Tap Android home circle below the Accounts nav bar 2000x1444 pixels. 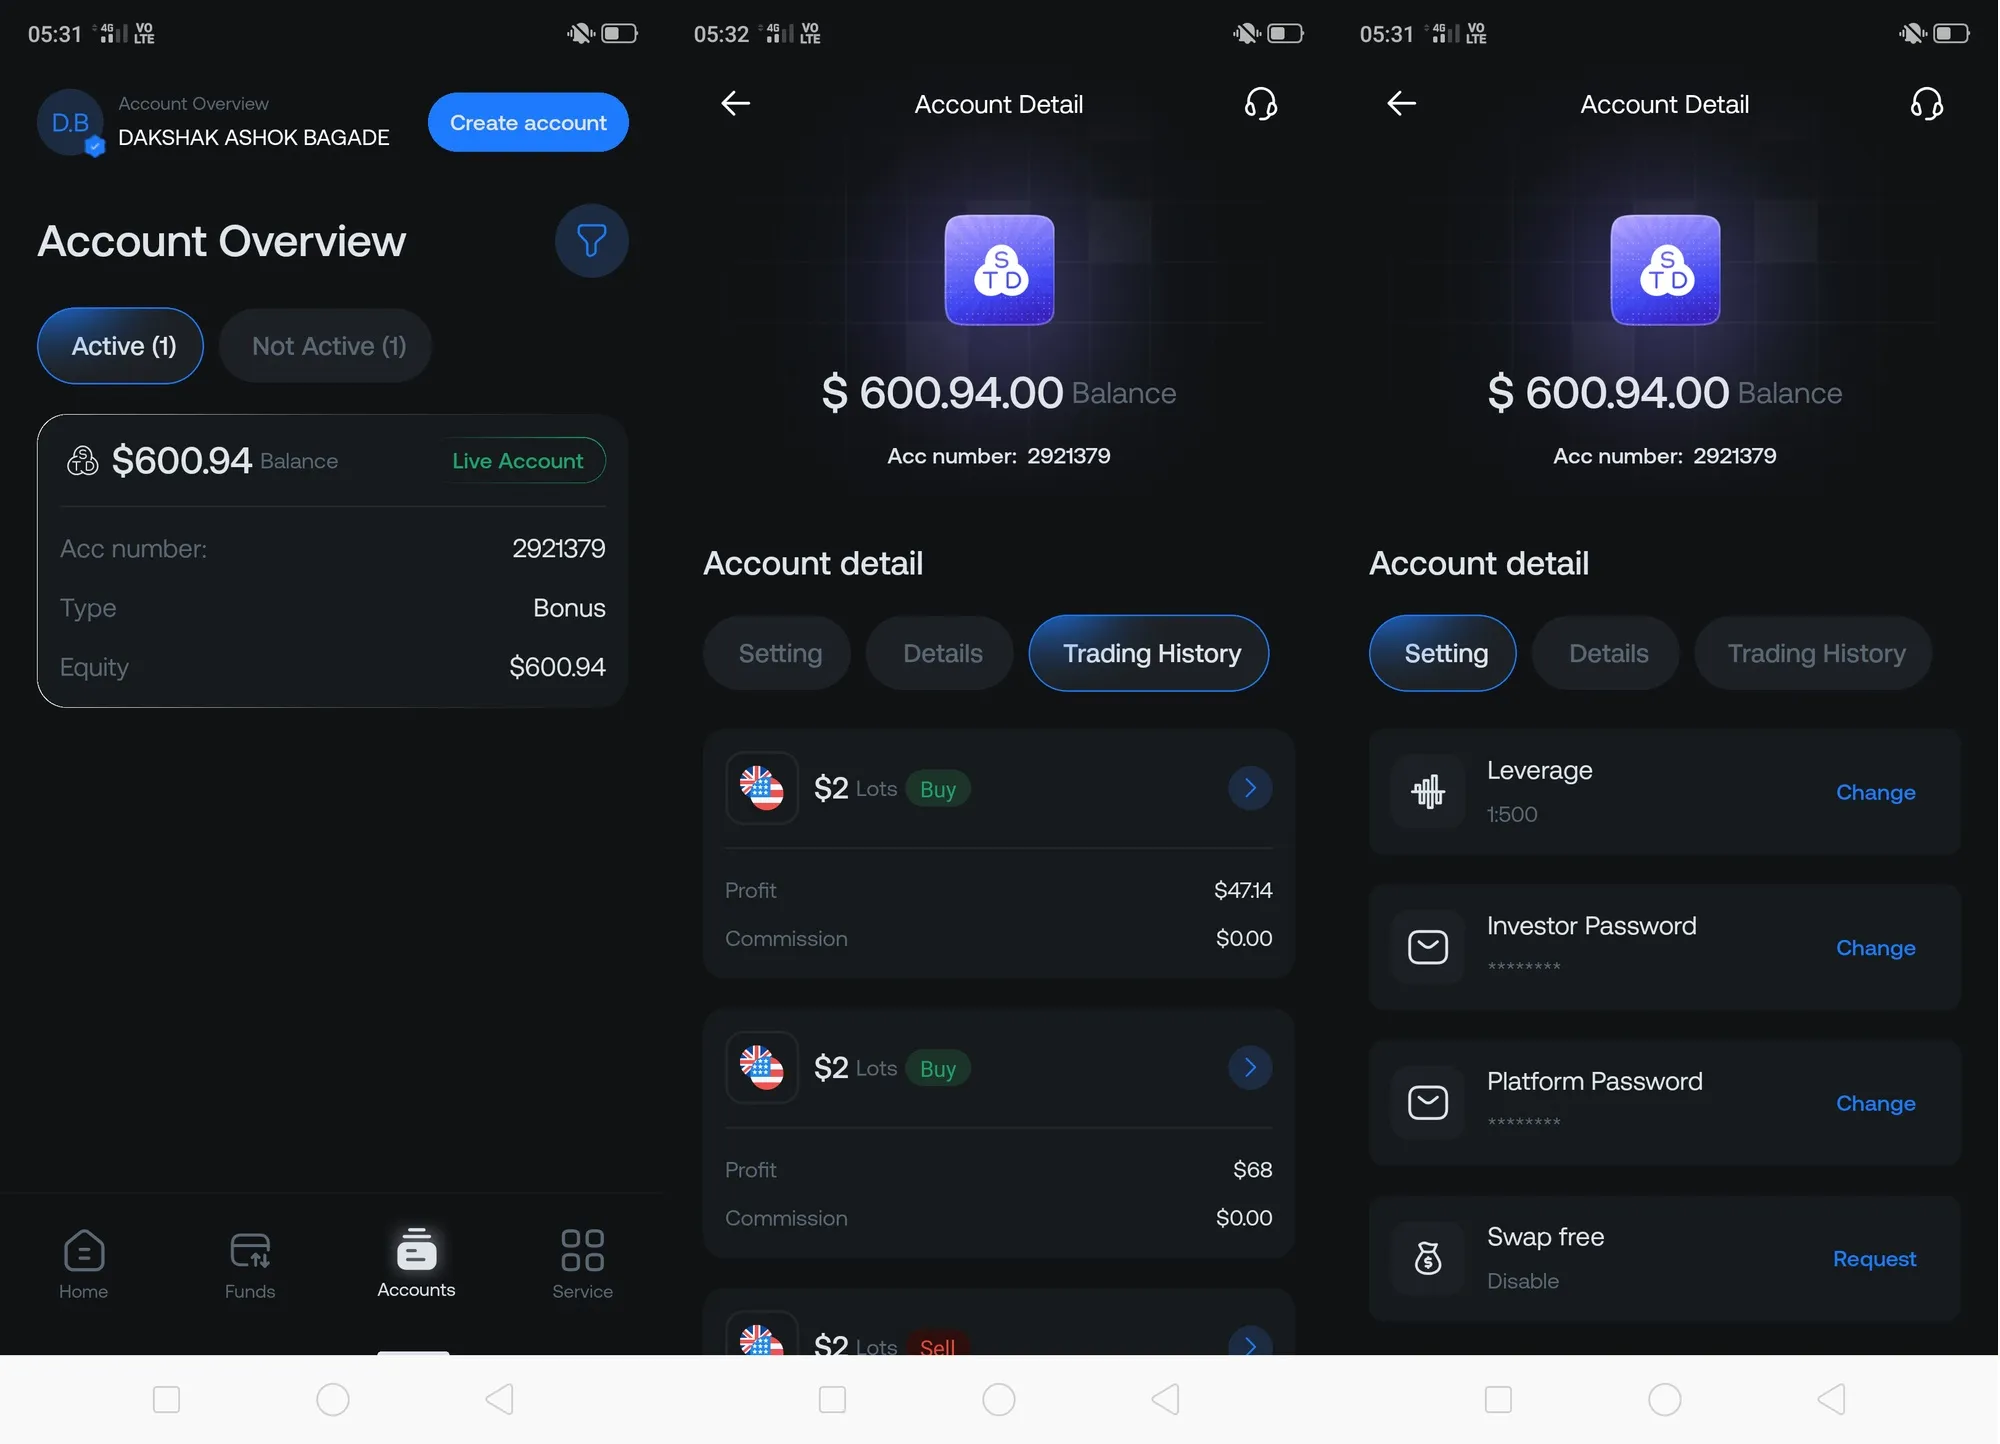tap(333, 1399)
